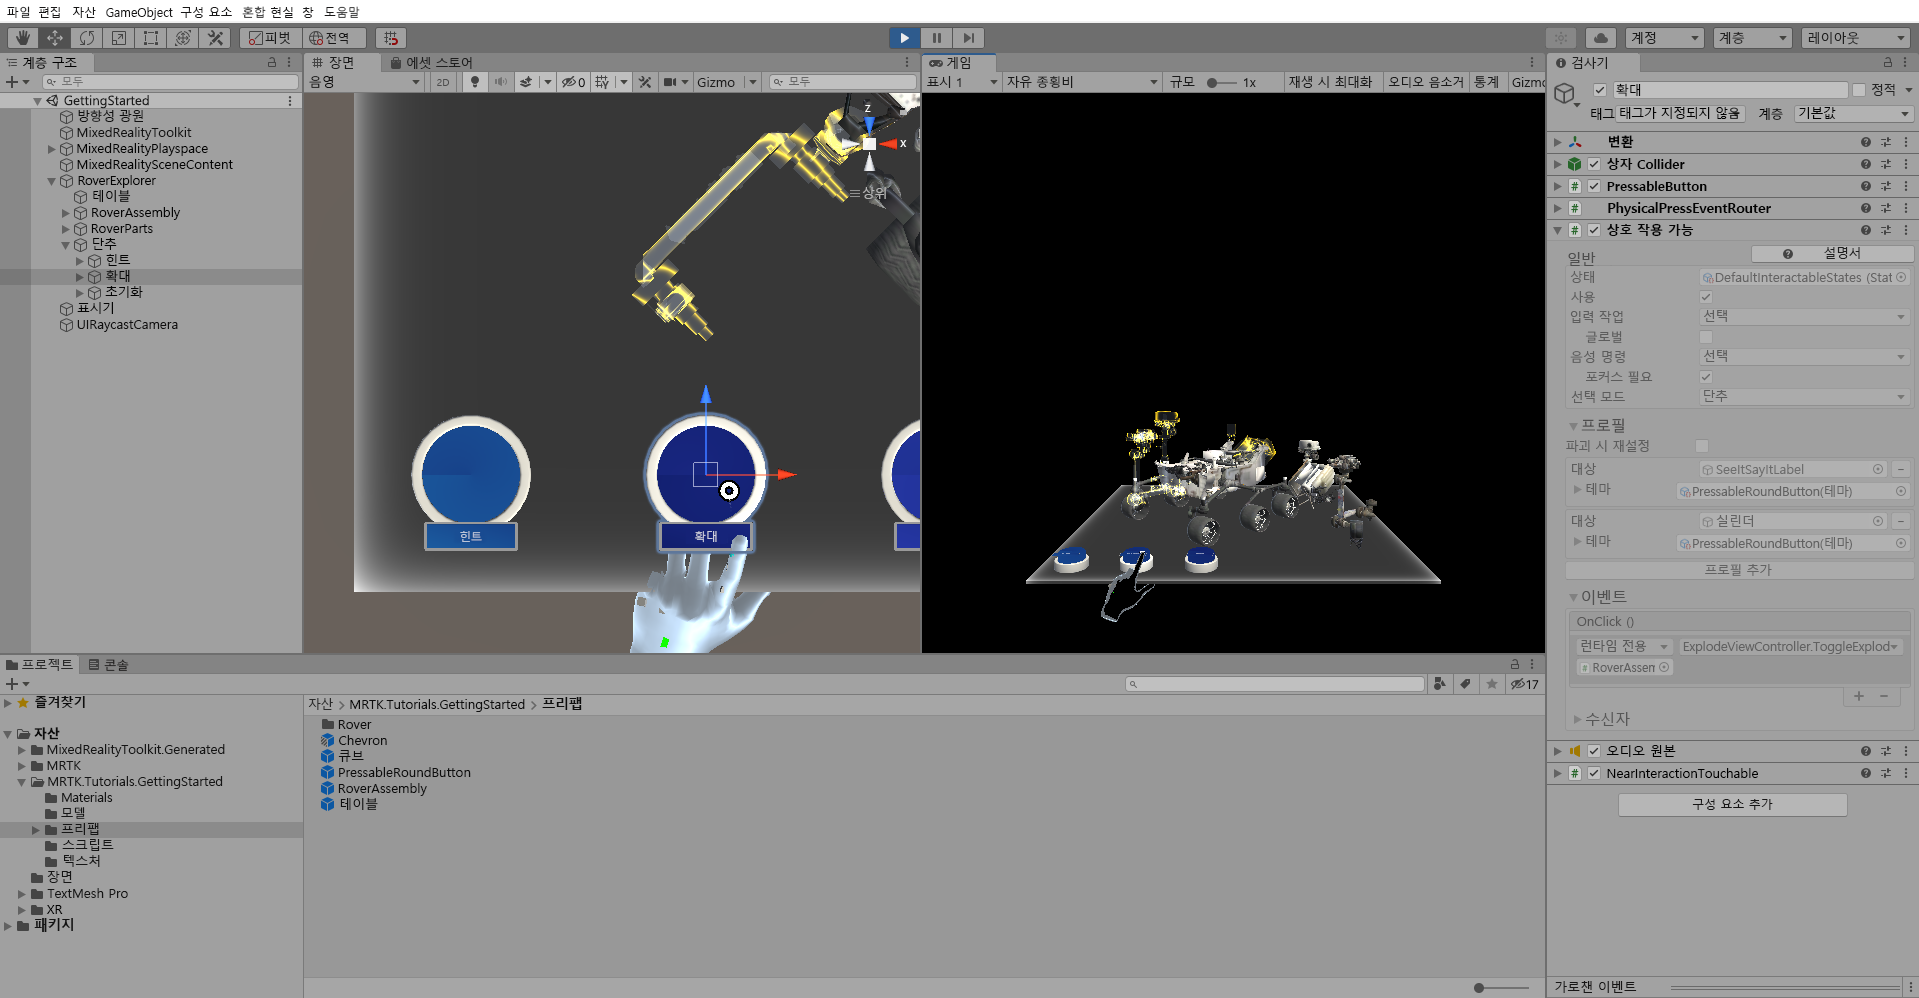This screenshot has height=998, width=1919.
Task: Select the Rotate tool
Action: [87, 38]
